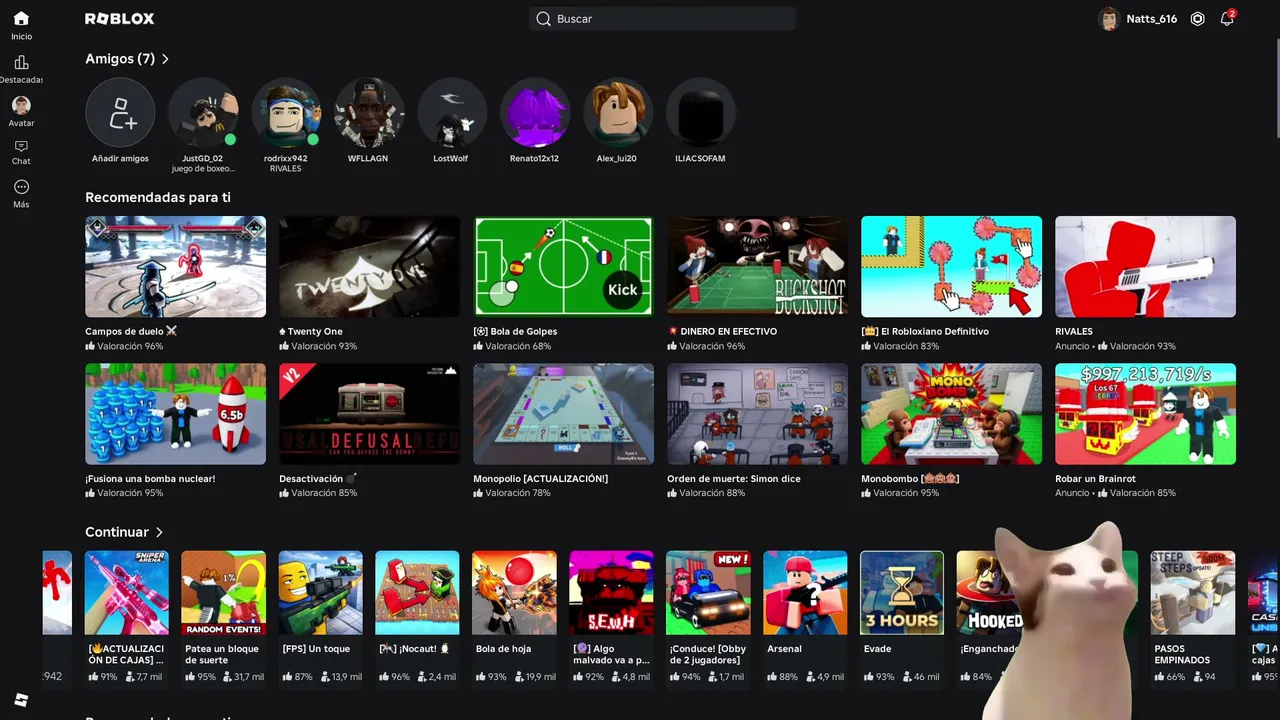Viewport: 1280px width, 720px height.
Task: Open JustGD_02 friend avatar
Action: coord(203,113)
